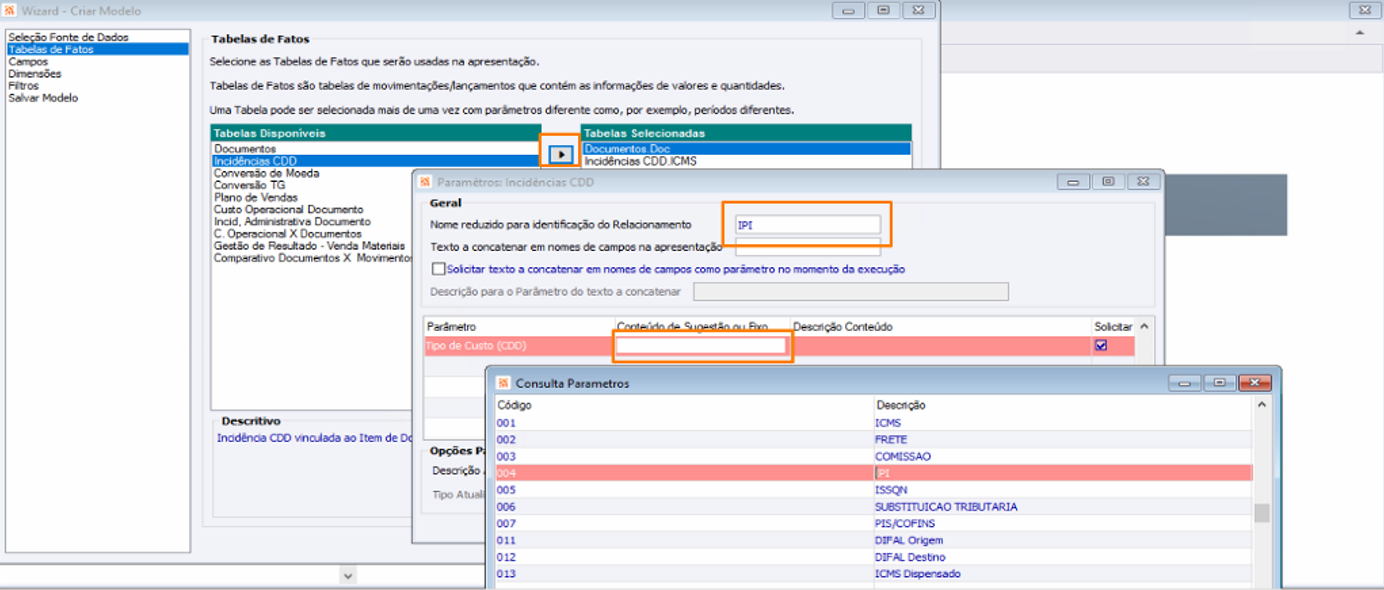Select code 013 ICMS Dispensado row
1384x590 pixels.
click(x=874, y=574)
